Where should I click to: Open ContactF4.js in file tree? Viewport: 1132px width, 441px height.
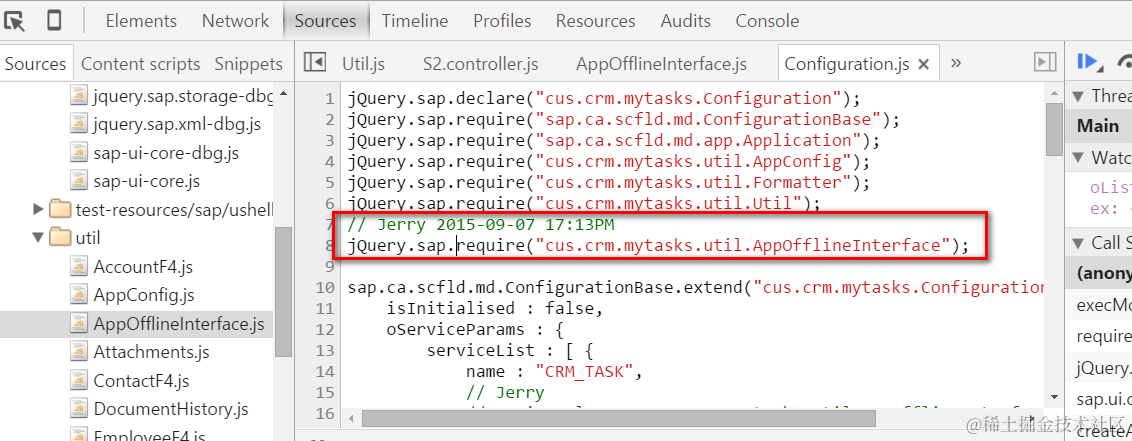(x=142, y=380)
